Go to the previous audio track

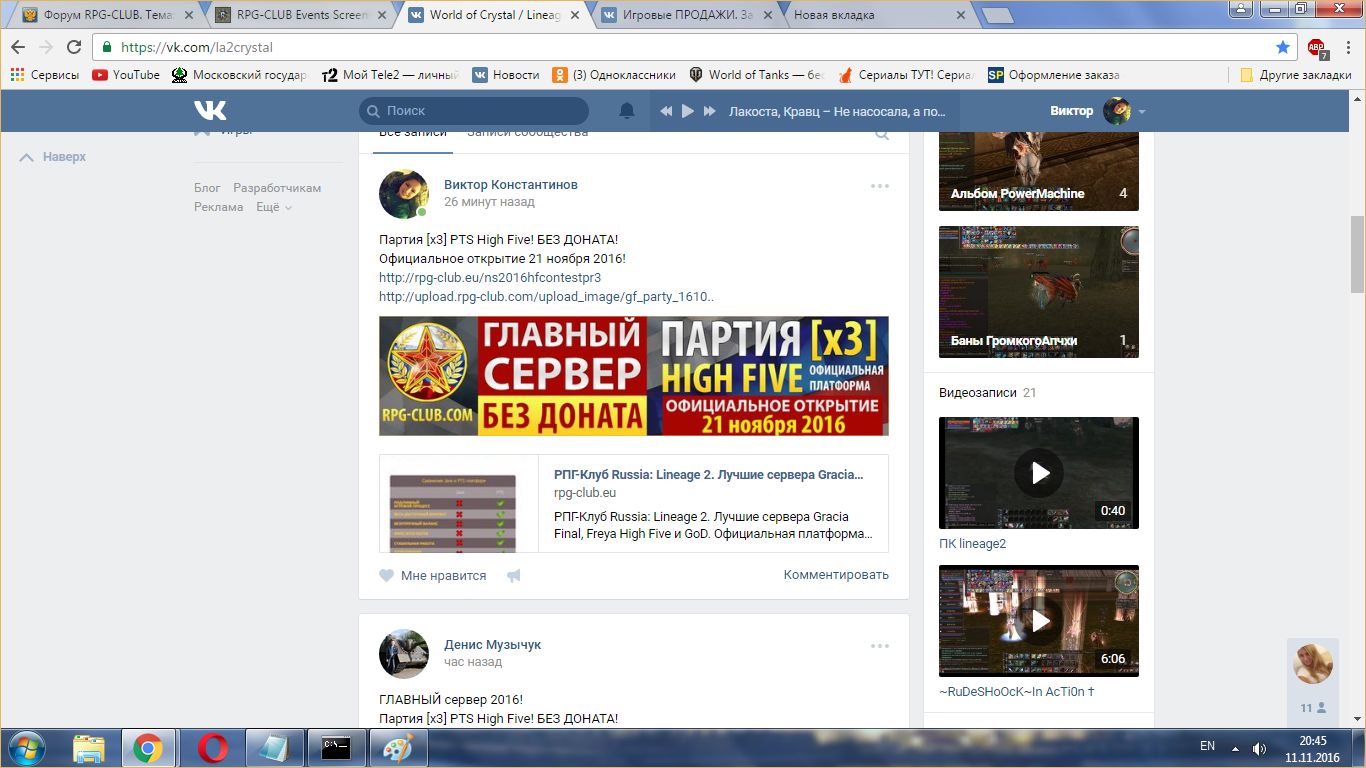pyautogui.click(x=666, y=111)
